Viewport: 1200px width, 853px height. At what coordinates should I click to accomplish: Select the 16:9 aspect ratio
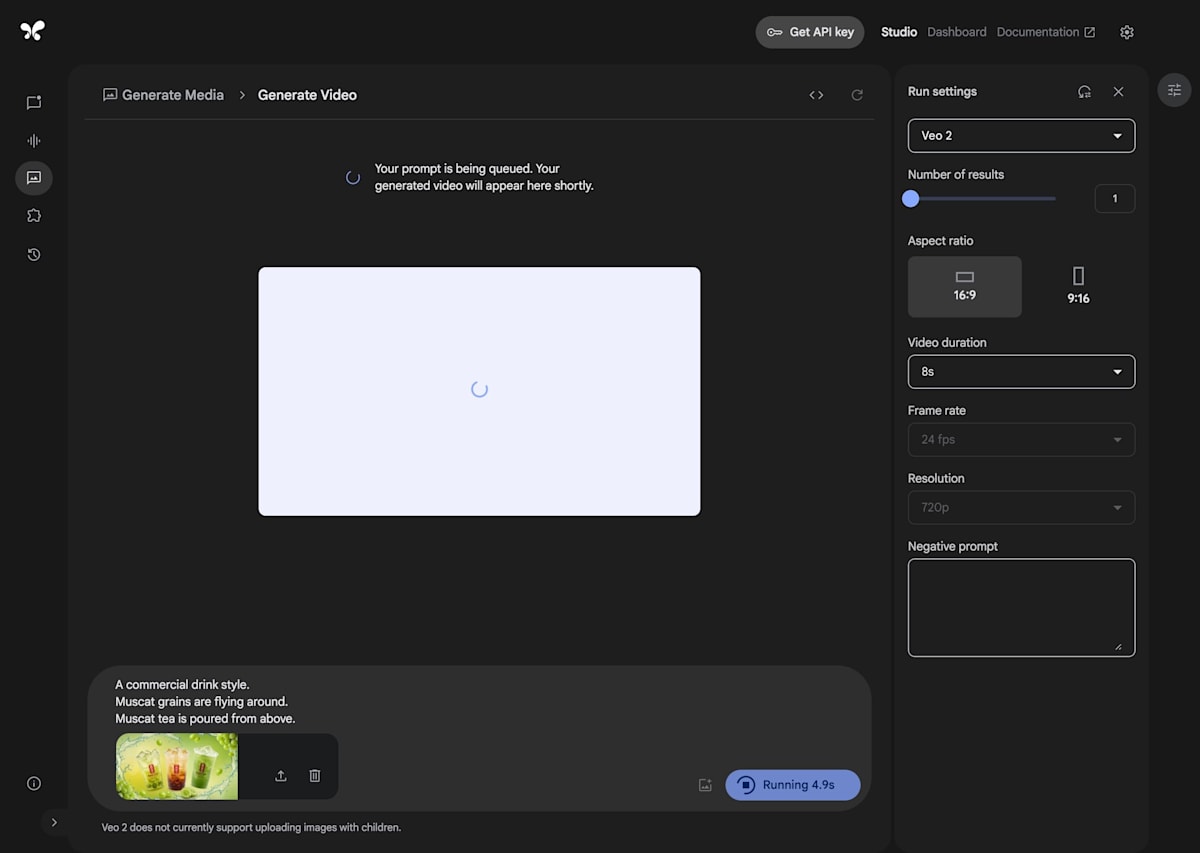click(x=965, y=287)
